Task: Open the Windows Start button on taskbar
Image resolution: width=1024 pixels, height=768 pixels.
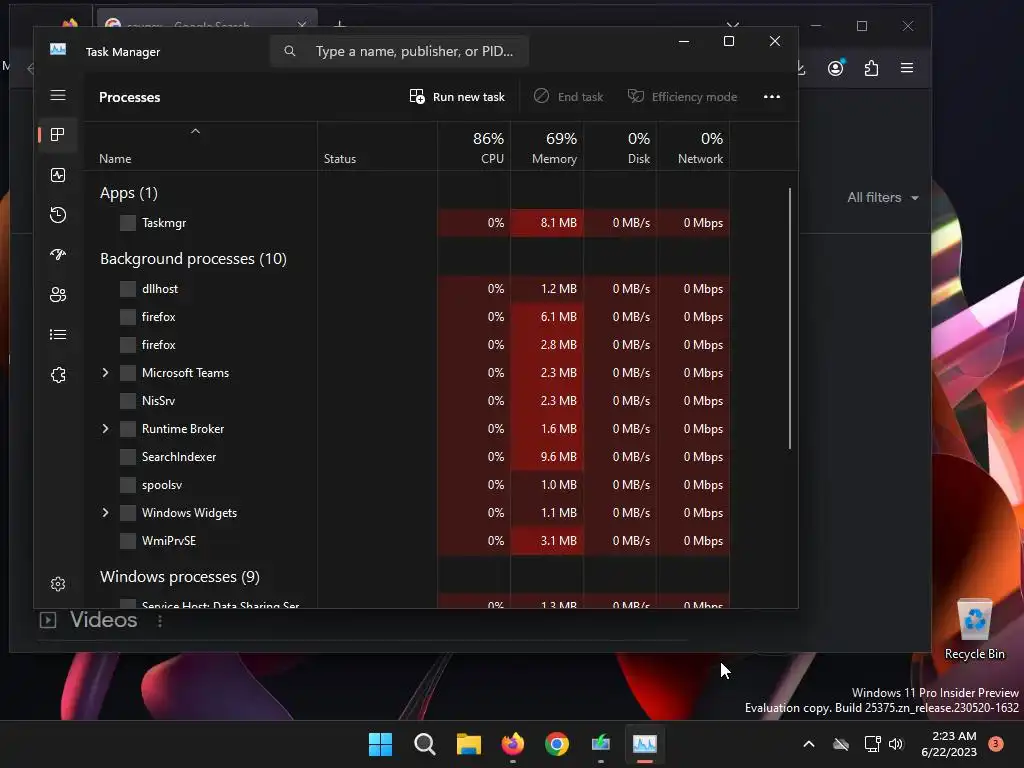Action: pyautogui.click(x=380, y=744)
